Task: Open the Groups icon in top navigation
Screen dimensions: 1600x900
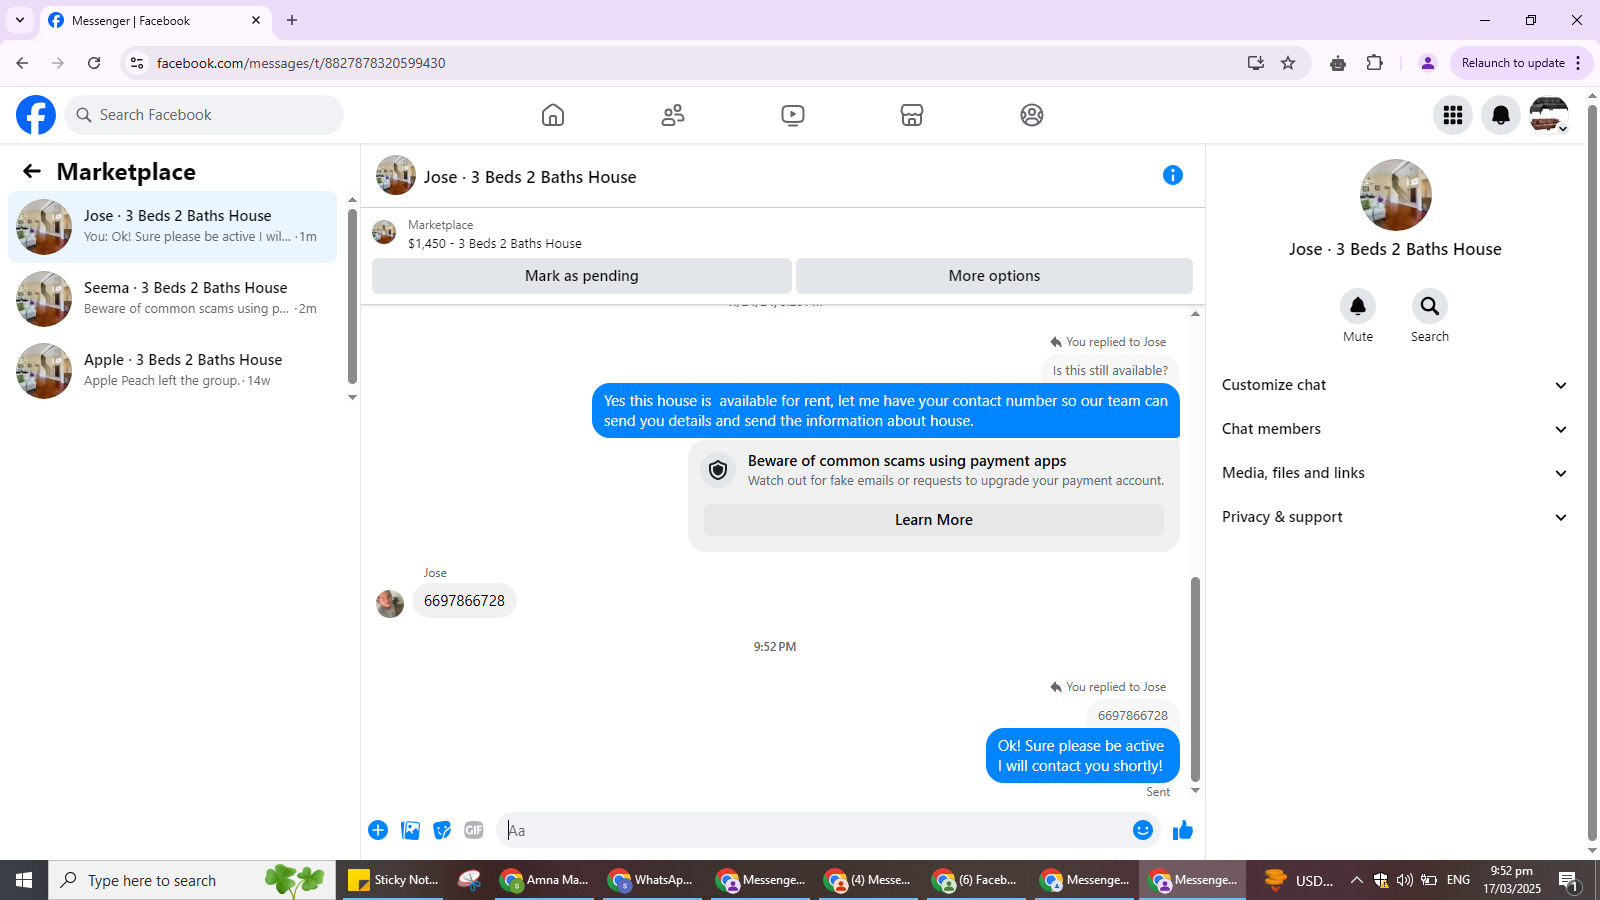Action: click(1032, 115)
